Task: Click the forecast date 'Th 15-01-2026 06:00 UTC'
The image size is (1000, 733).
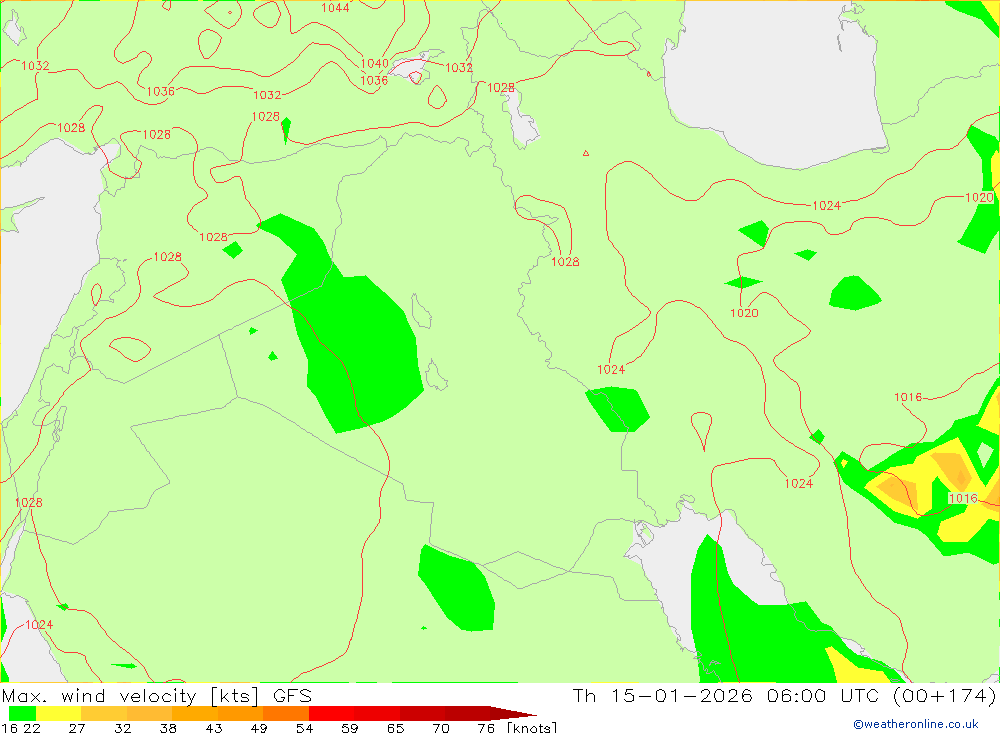Action: pos(726,695)
